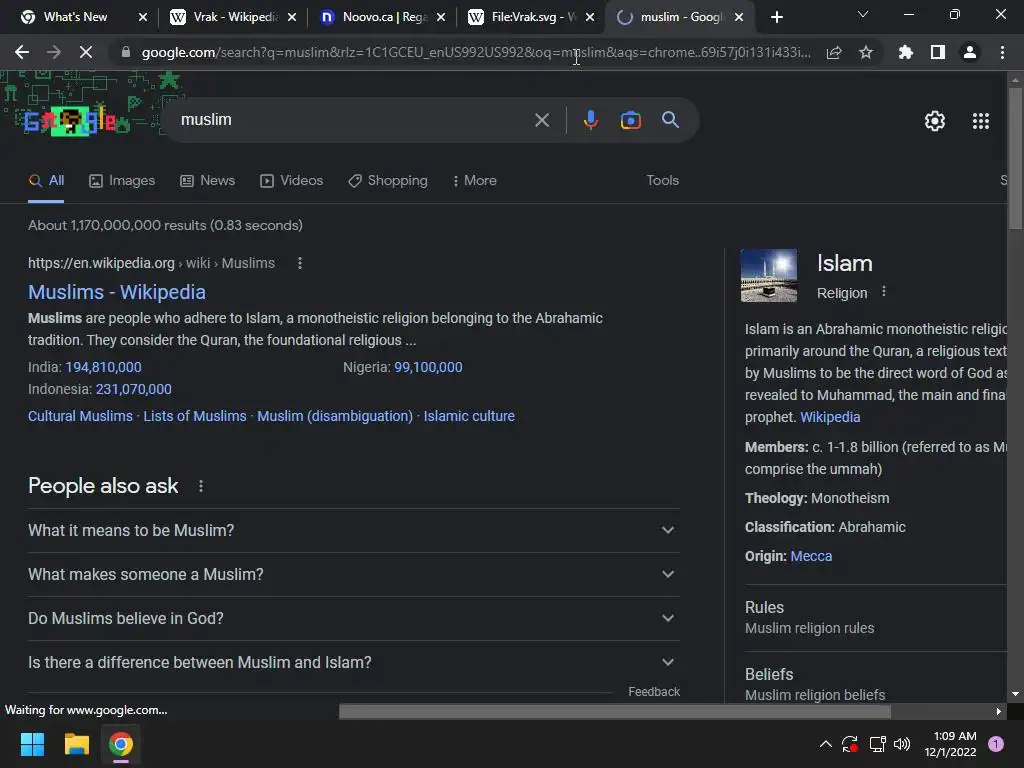
Task: Close the Noovo.ca tab
Action: coord(441,18)
